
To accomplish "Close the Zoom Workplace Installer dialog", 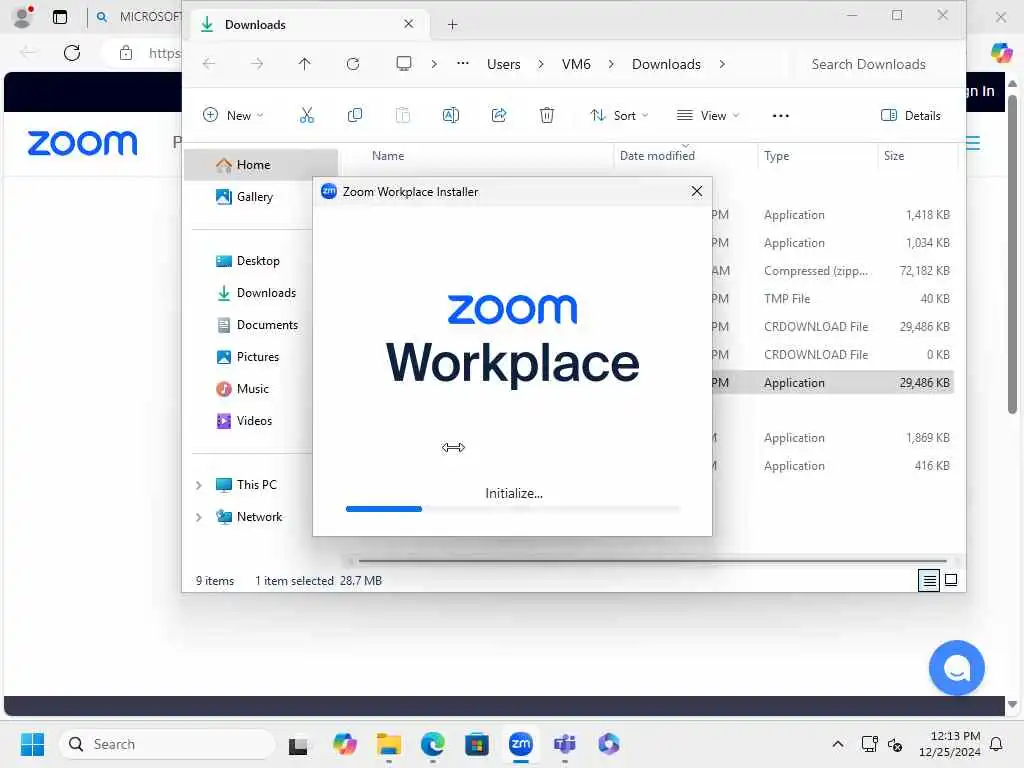I will pos(696,191).
